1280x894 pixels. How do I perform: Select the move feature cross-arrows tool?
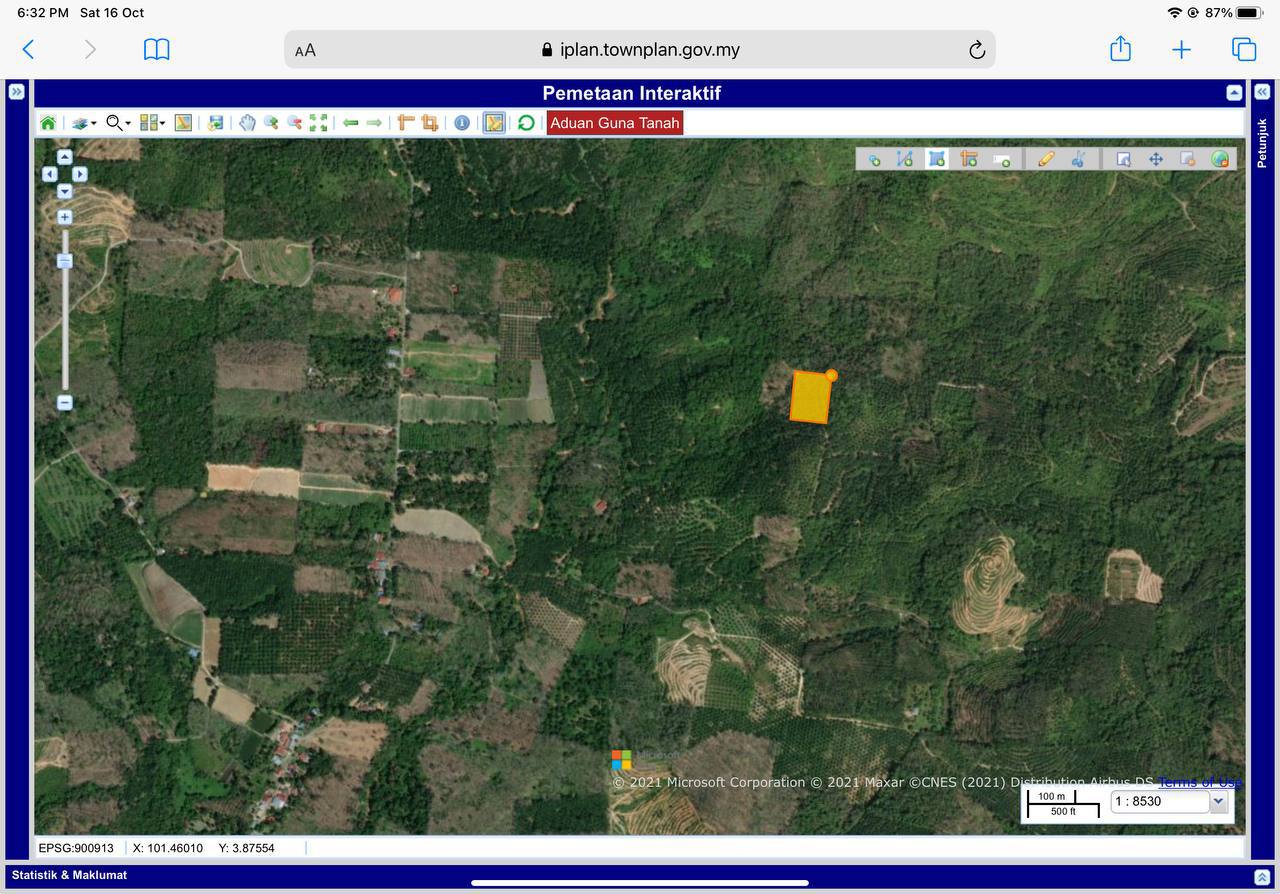click(1155, 159)
